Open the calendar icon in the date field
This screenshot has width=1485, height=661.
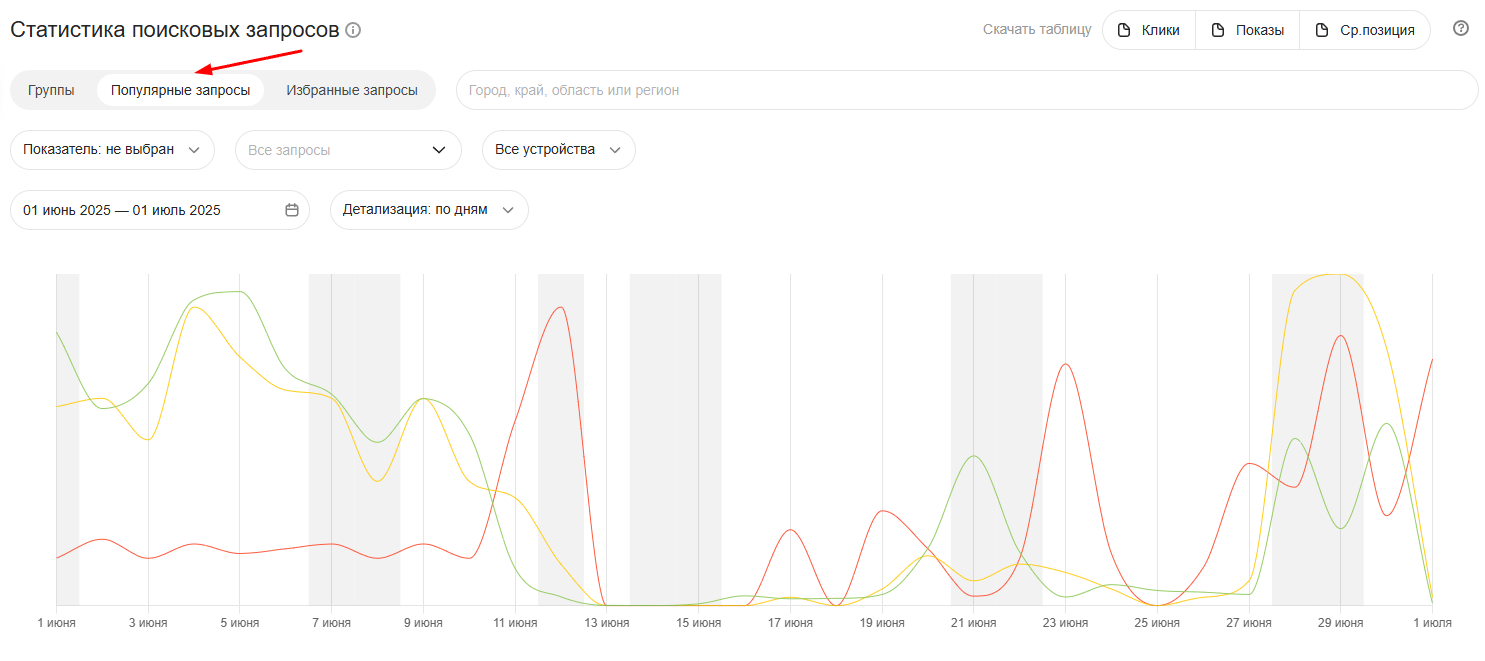click(x=292, y=210)
